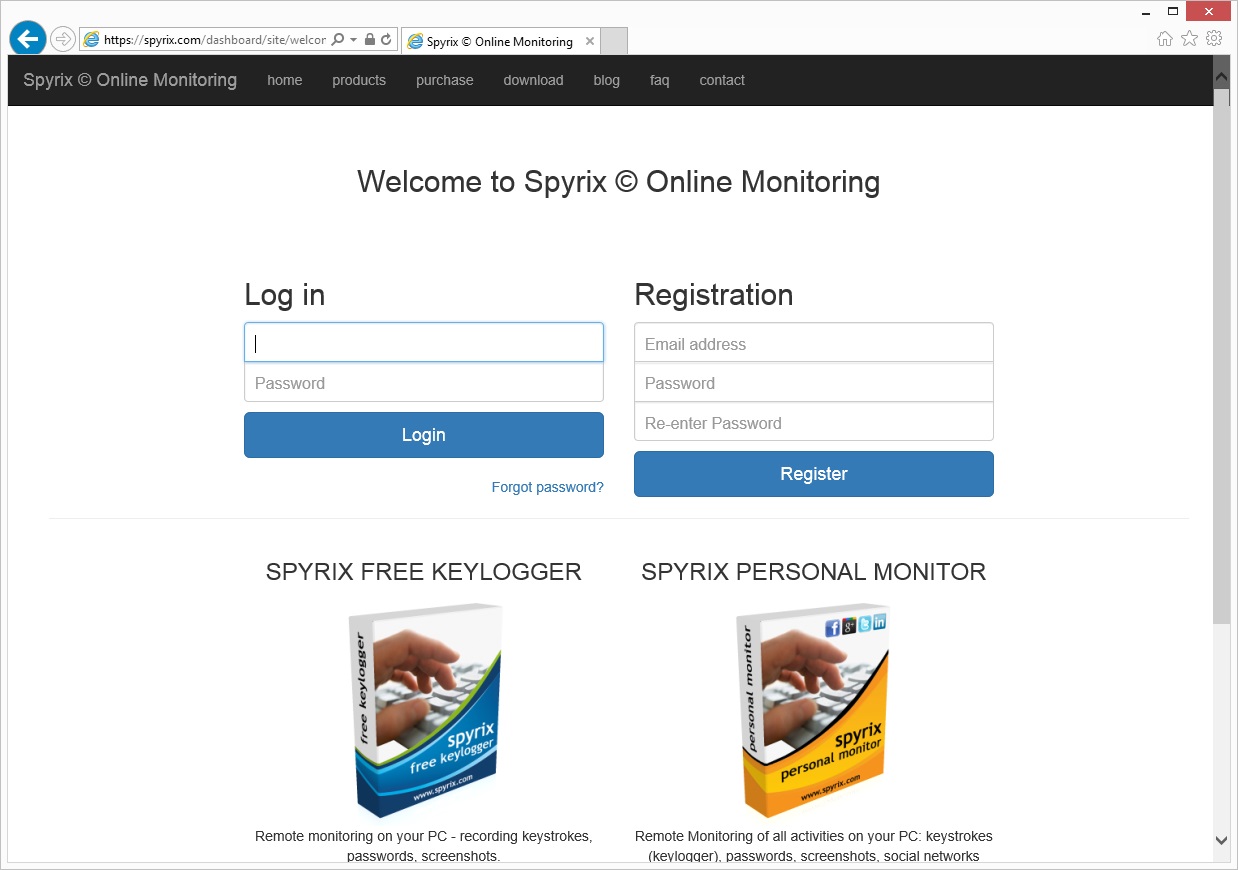The height and width of the screenshot is (870, 1238).
Task: Open Favorites star icon
Action: click(1189, 39)
